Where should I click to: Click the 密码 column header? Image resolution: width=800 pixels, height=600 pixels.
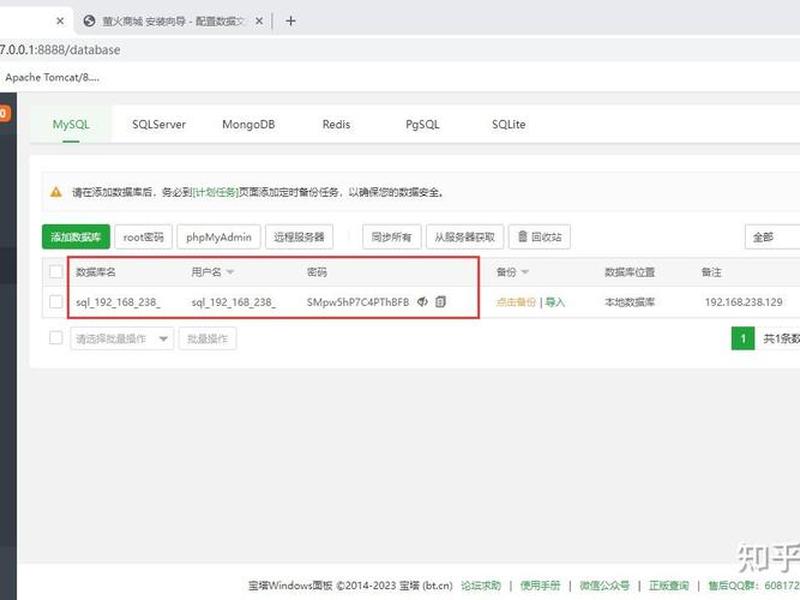tap(317, 272)
